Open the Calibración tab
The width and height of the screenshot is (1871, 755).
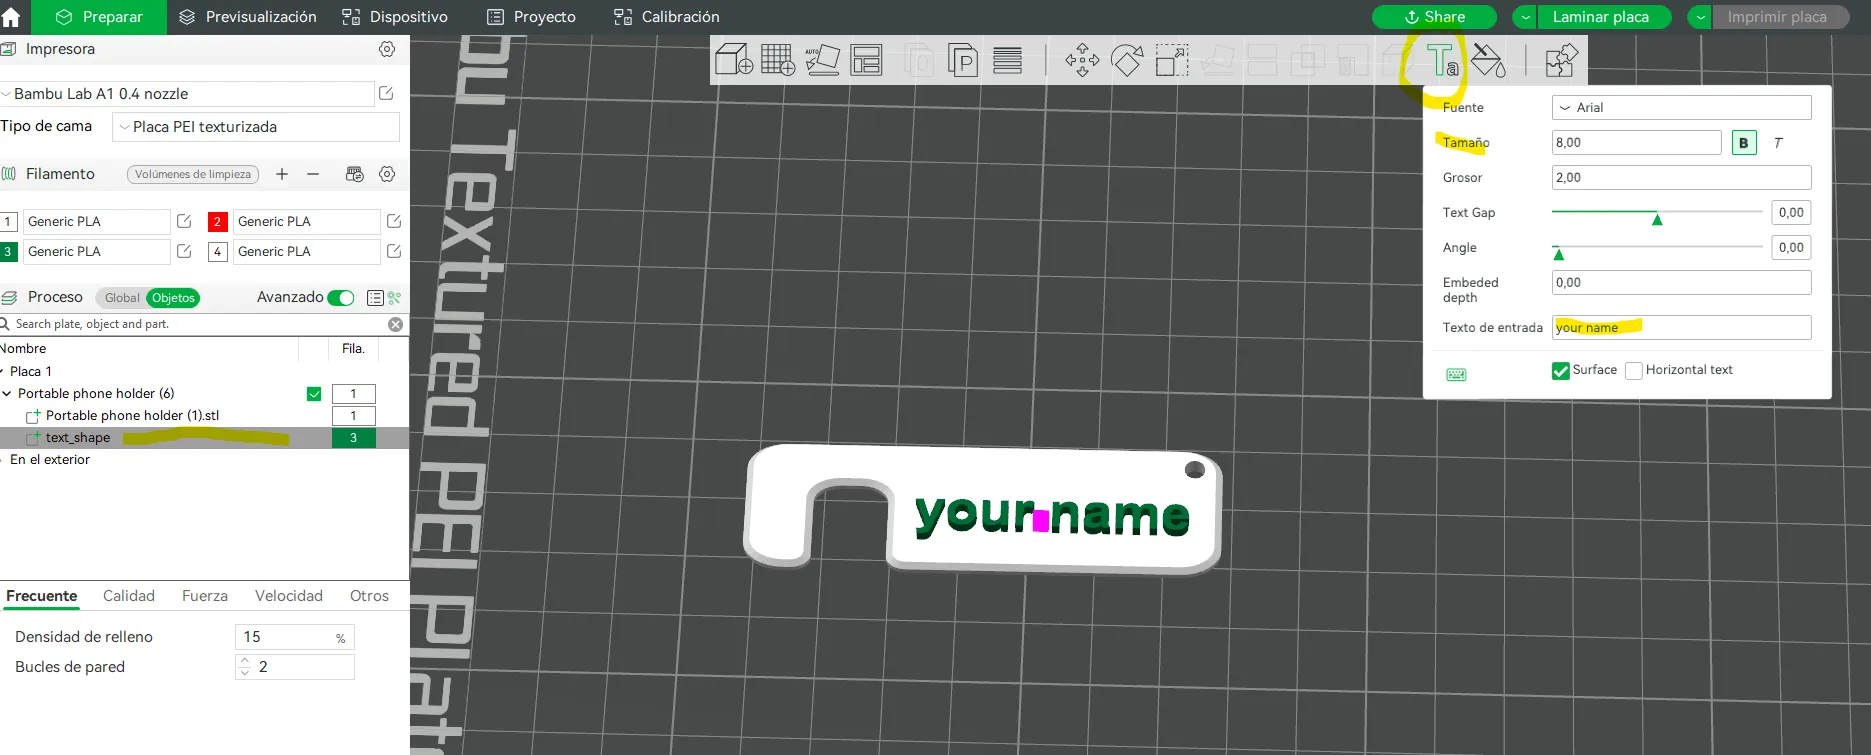coord(667,17)
